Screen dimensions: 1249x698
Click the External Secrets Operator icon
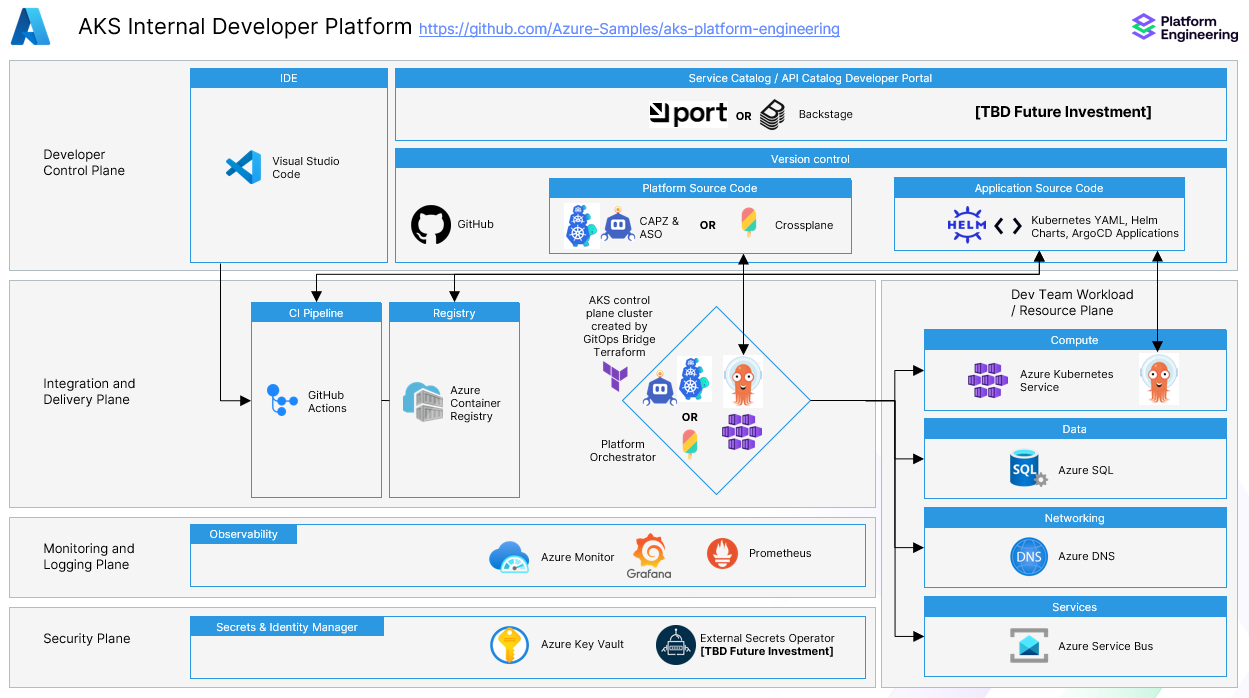(676, 645)
